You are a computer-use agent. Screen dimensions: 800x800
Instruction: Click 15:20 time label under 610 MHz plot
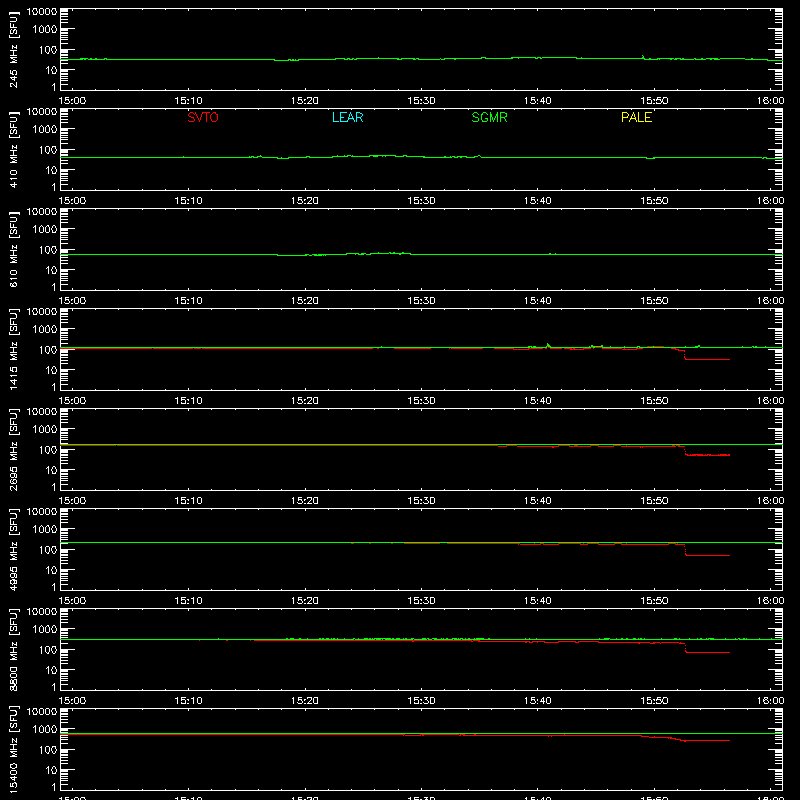pyautogui.click(x=305, y=301)
